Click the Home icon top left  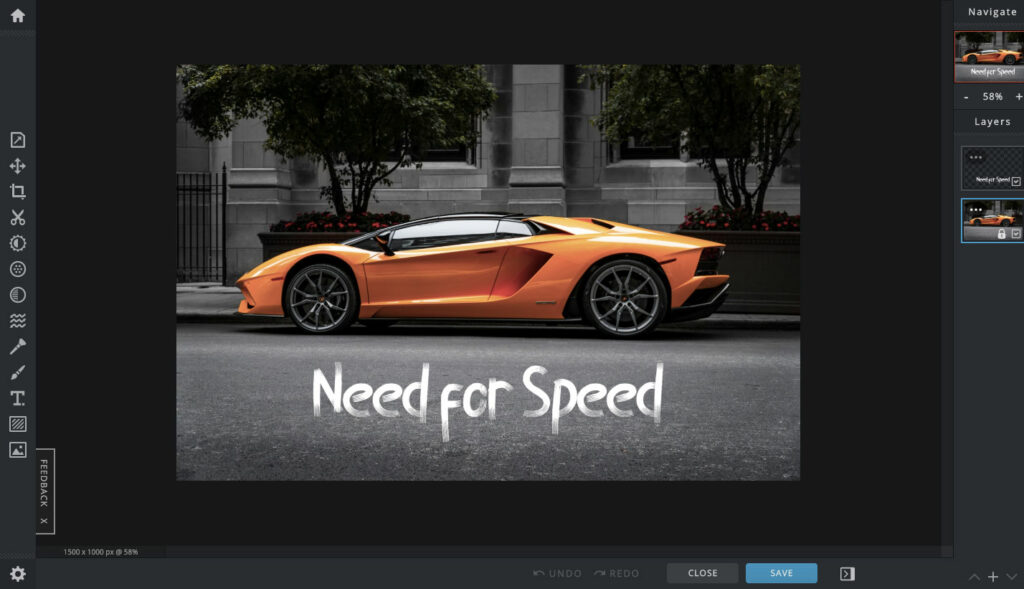click(x=17, y=13)
